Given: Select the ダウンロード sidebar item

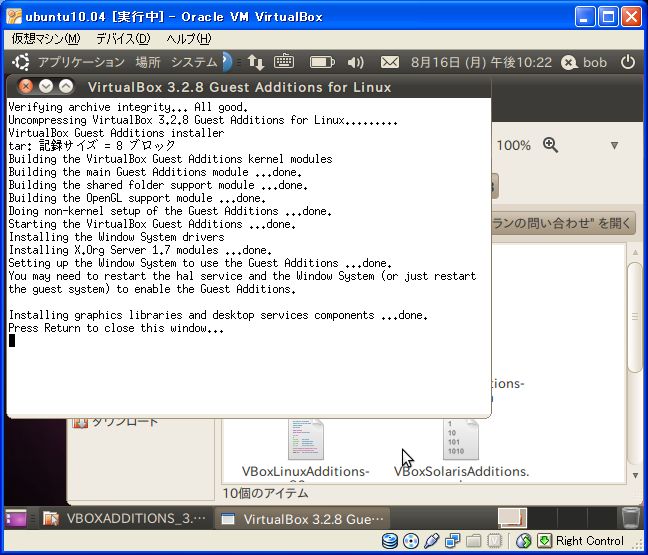Looking at the screenshot, I should pyautogui.click(x=115, y=422).
